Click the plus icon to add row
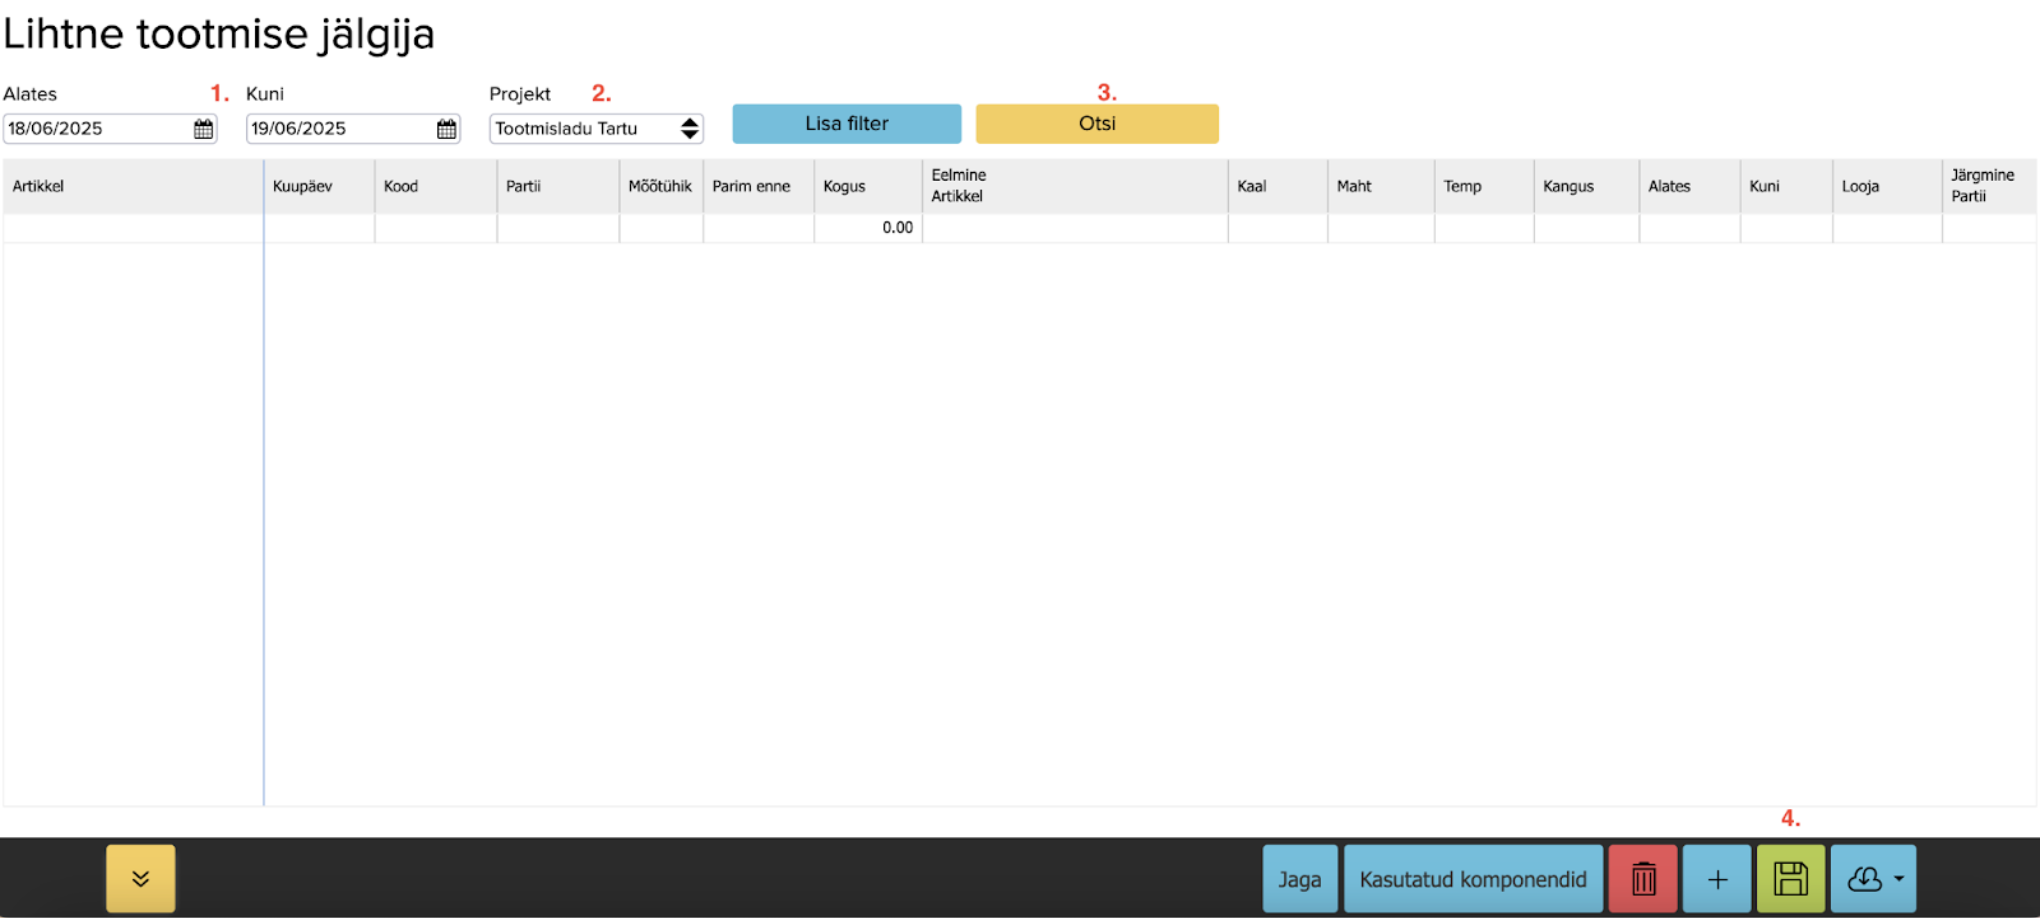The height and width of the screenshot is (918, 2040). 1717,879
